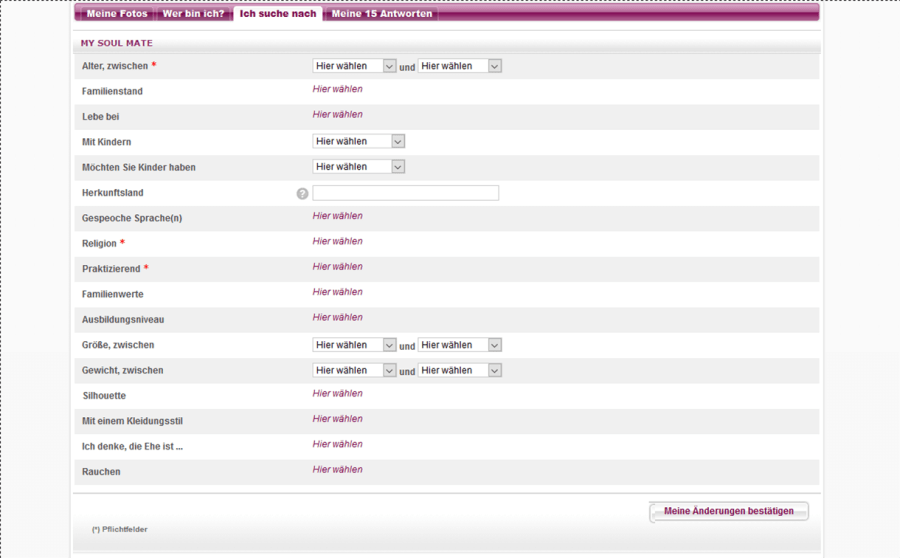
Task: Click Hier wählen for Familienwerte
Action: click(338, 292)
